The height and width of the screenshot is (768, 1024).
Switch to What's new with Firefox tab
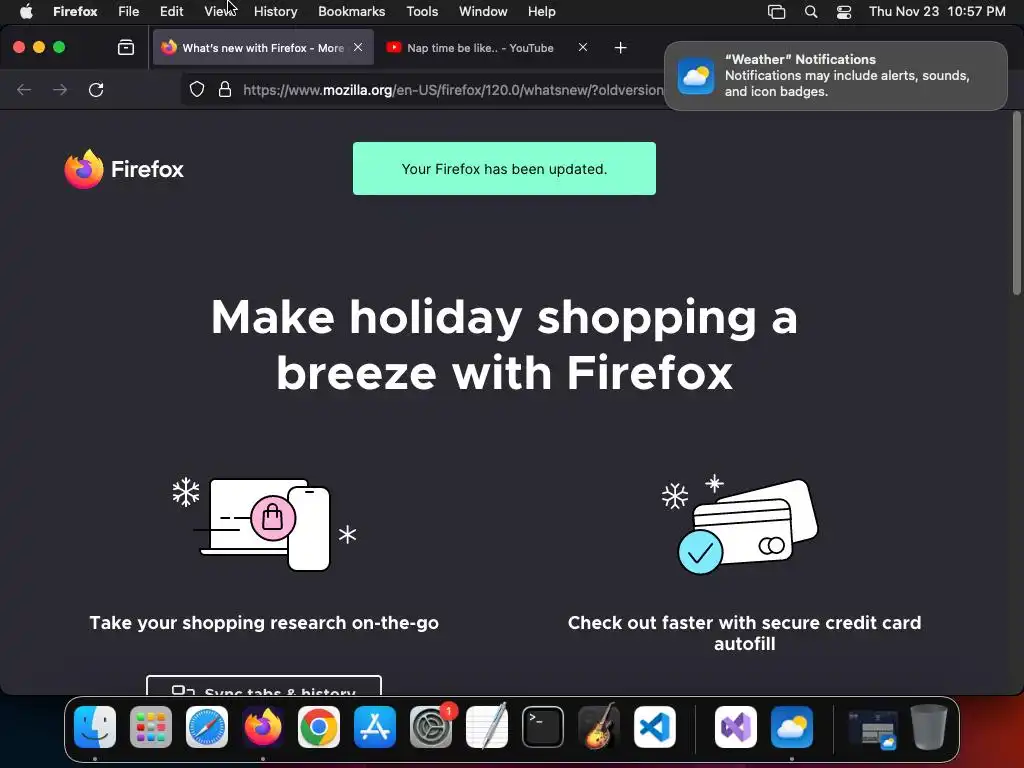pyautogui.click(x=263, y=48)
